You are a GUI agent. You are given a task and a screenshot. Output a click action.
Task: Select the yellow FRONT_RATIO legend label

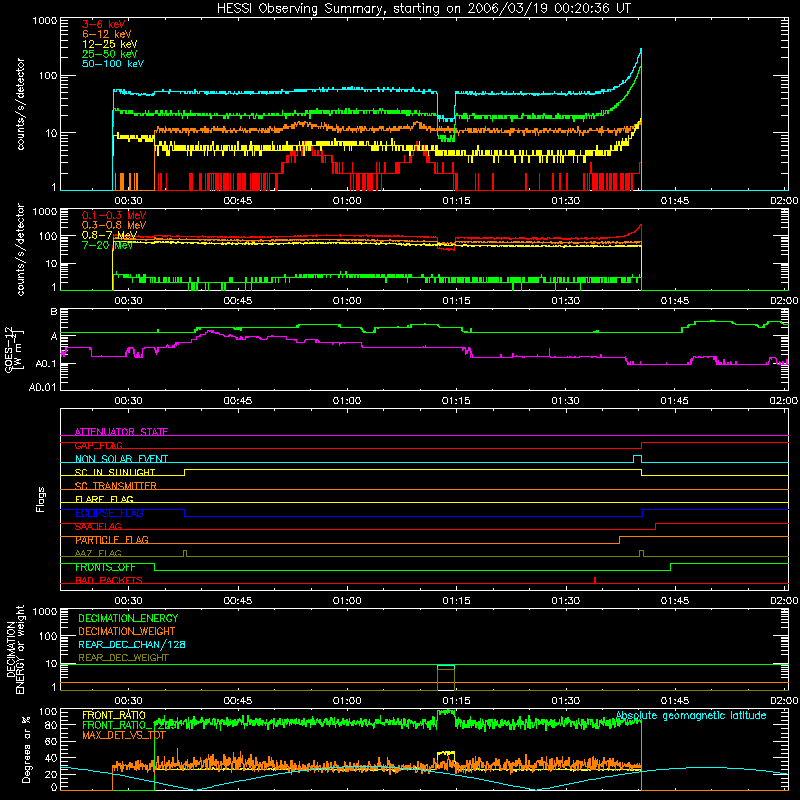[114, 715]
